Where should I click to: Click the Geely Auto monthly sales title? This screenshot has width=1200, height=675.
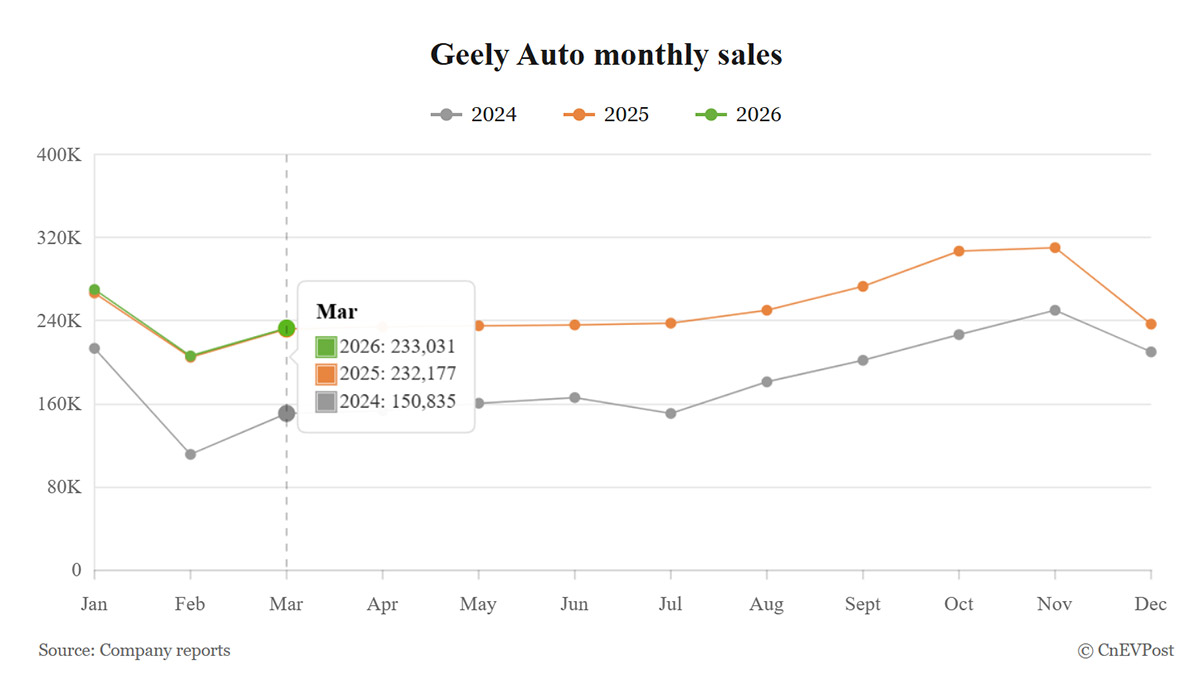tap(606, 55)
